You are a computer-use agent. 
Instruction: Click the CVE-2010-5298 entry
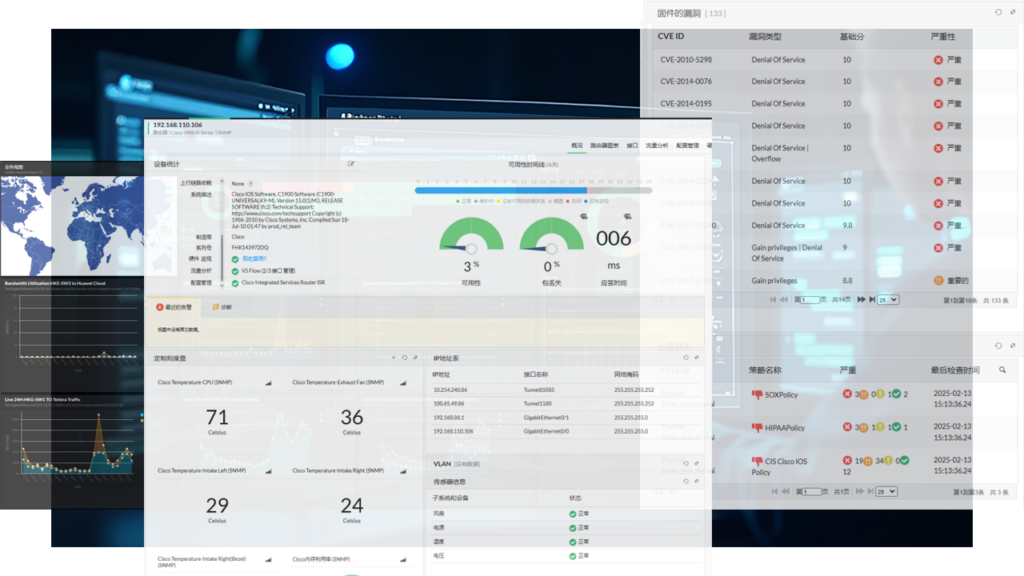(x=686, y=60)
